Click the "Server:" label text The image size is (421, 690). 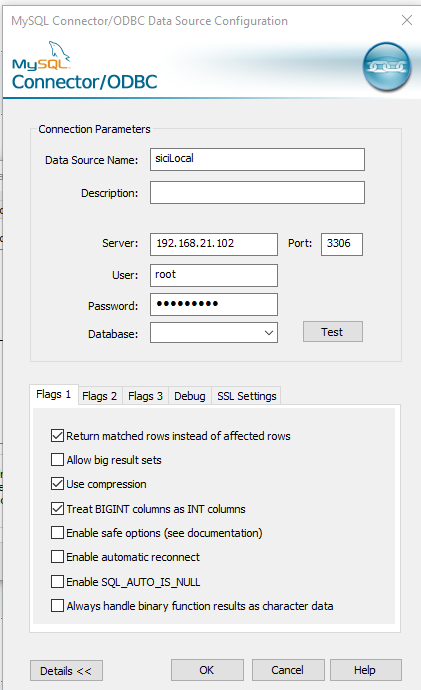pyautogui.click(x=120, y=243)
